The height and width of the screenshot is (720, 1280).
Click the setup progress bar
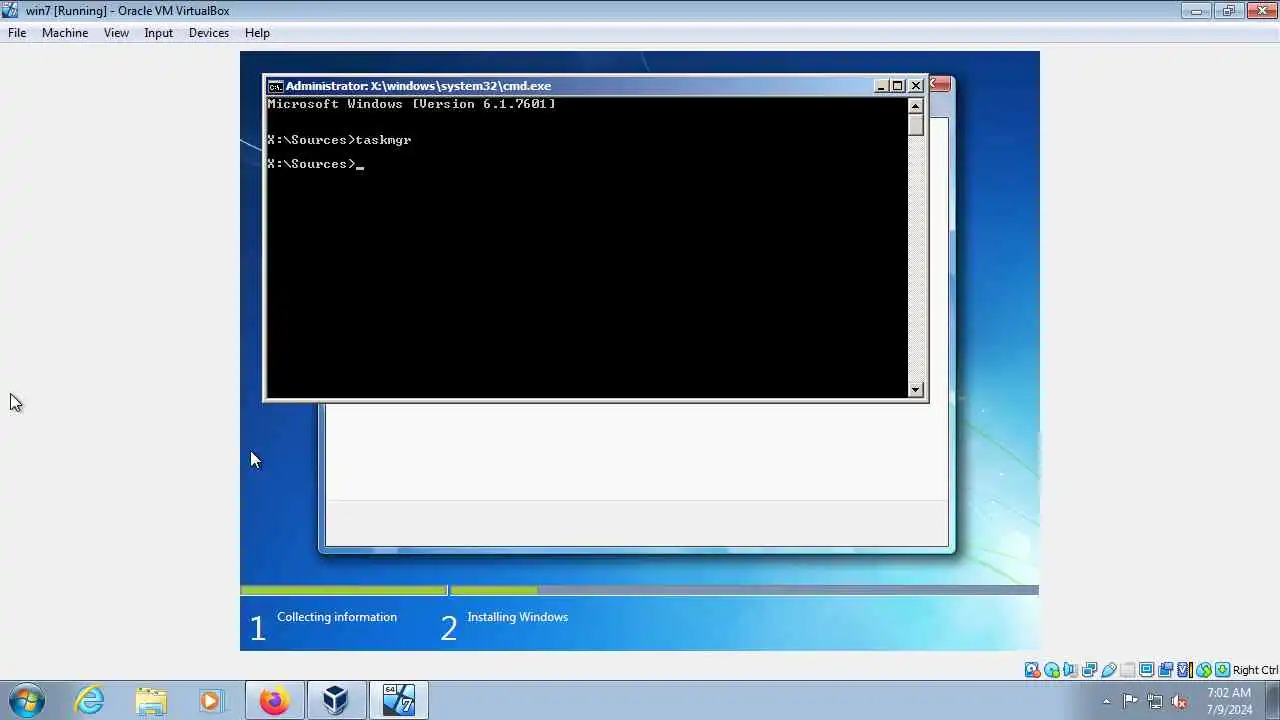[639, 590]
